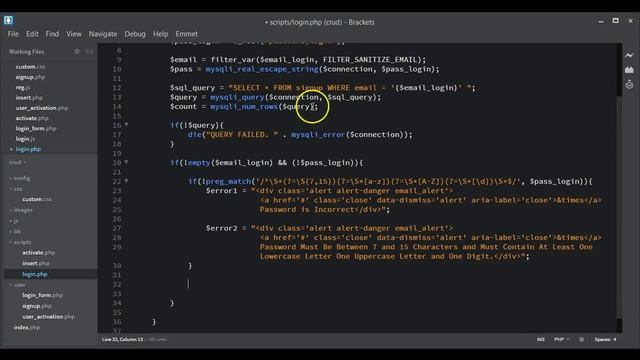Viewport: 640px width, 360px height.
Task: Open login.js in Working Files
Action: (25, 139)
